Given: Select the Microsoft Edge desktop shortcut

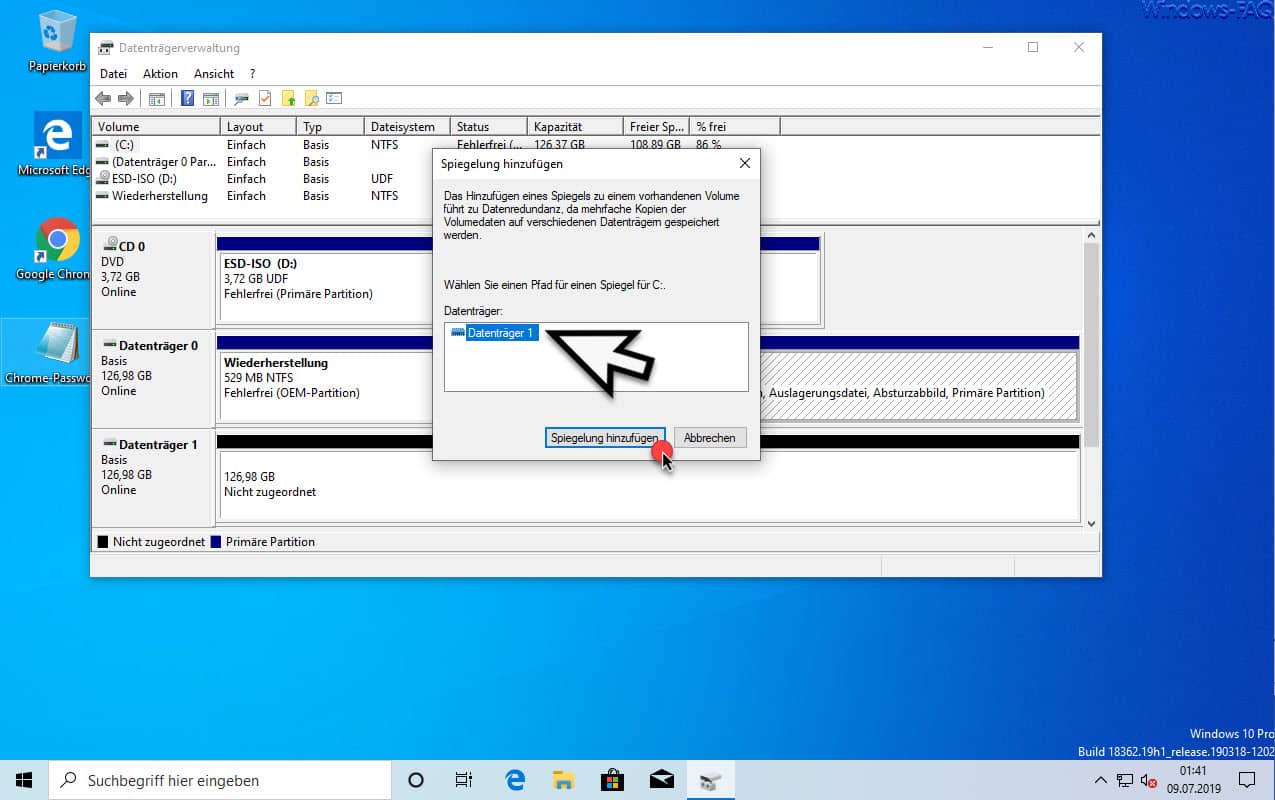Looking at the screenshot, I should click(55, 144).
